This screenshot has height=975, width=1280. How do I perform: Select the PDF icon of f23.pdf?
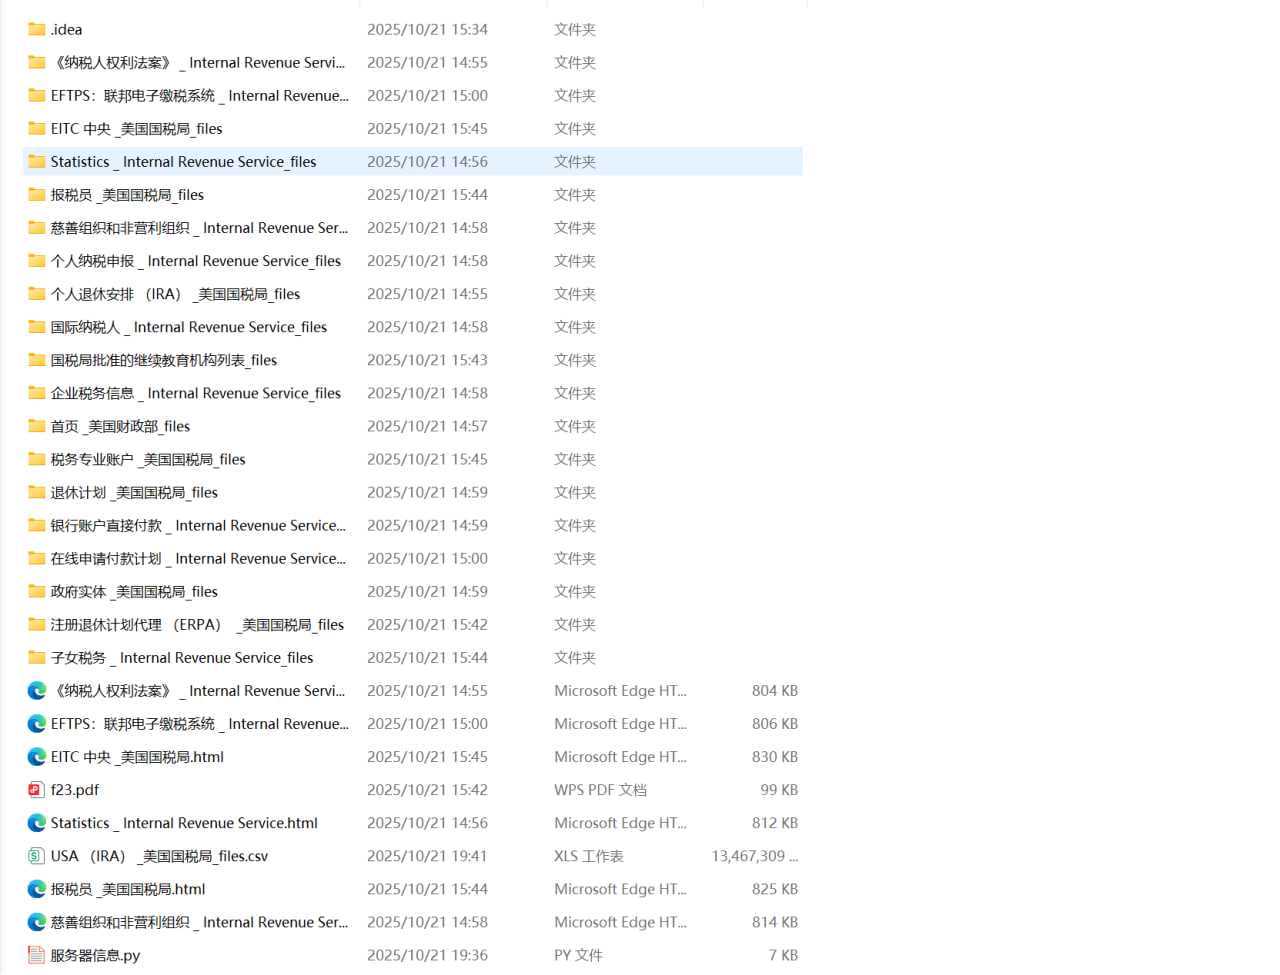pyautogui.click(x=37, y=789)
